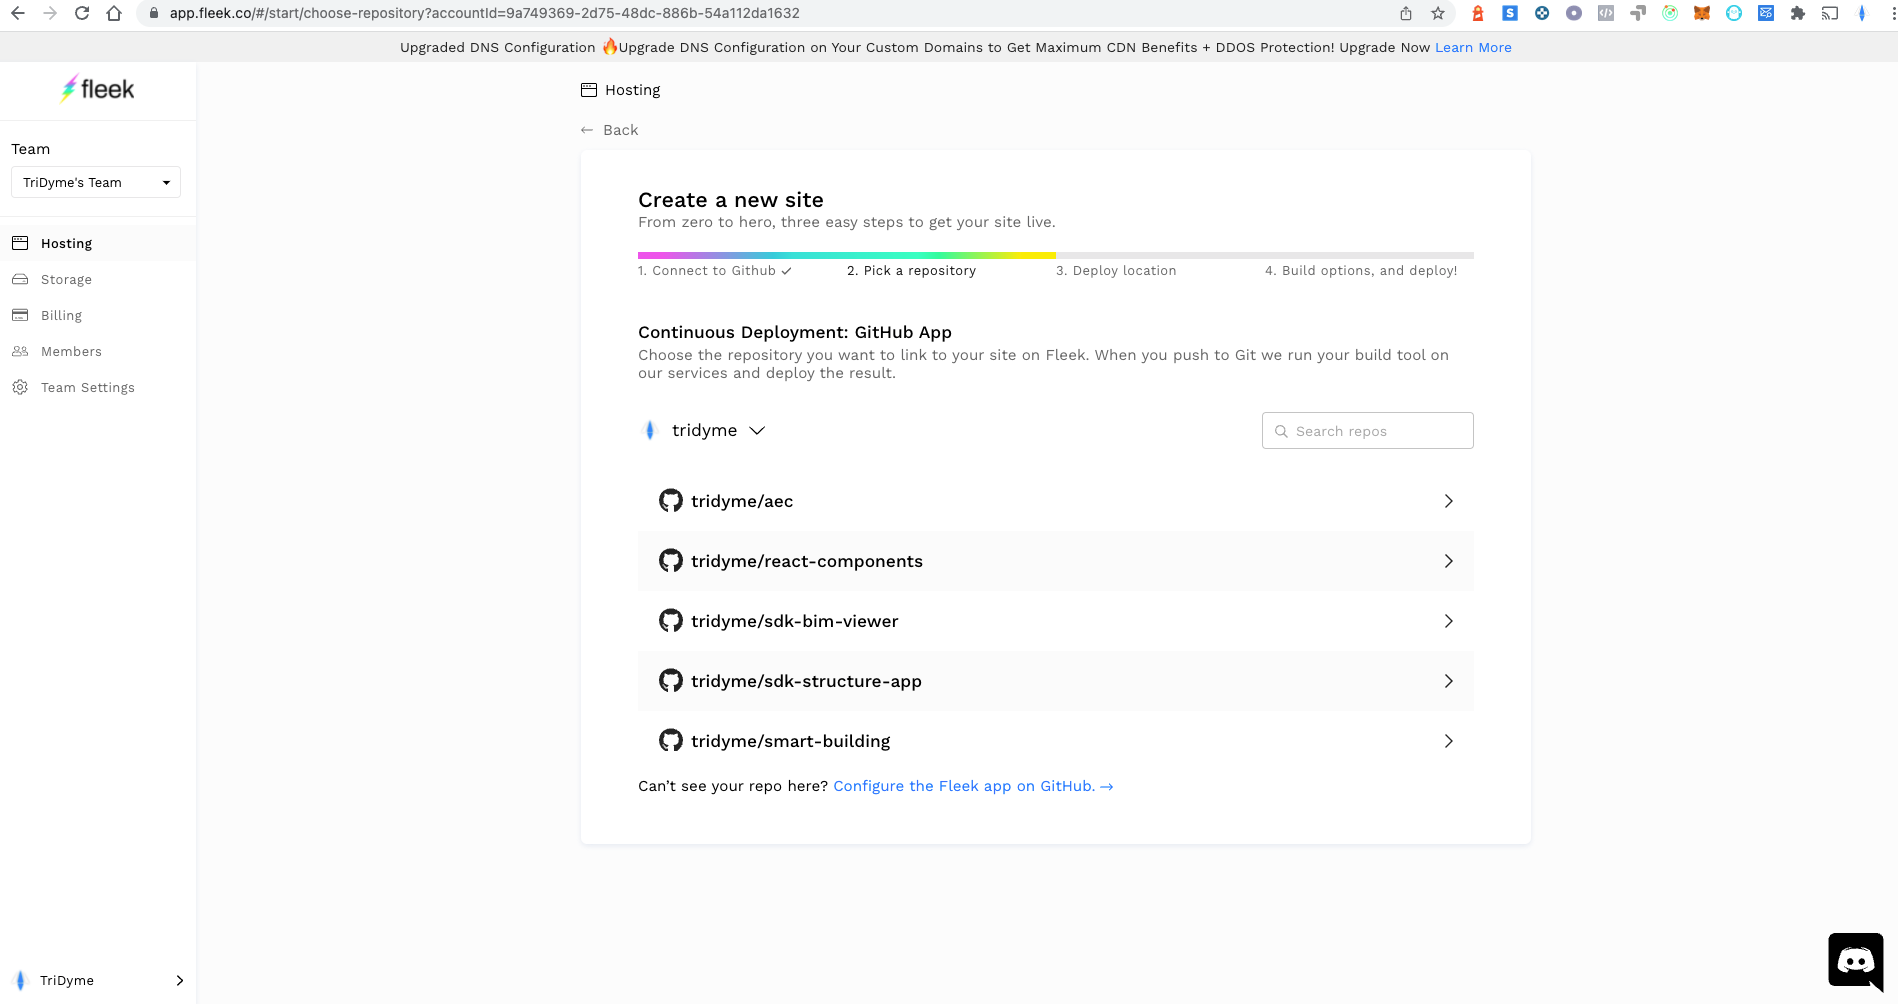Navigate back in browser history
The height and width of the screenshot is (1004, 1898).
(x=18, y=13)
